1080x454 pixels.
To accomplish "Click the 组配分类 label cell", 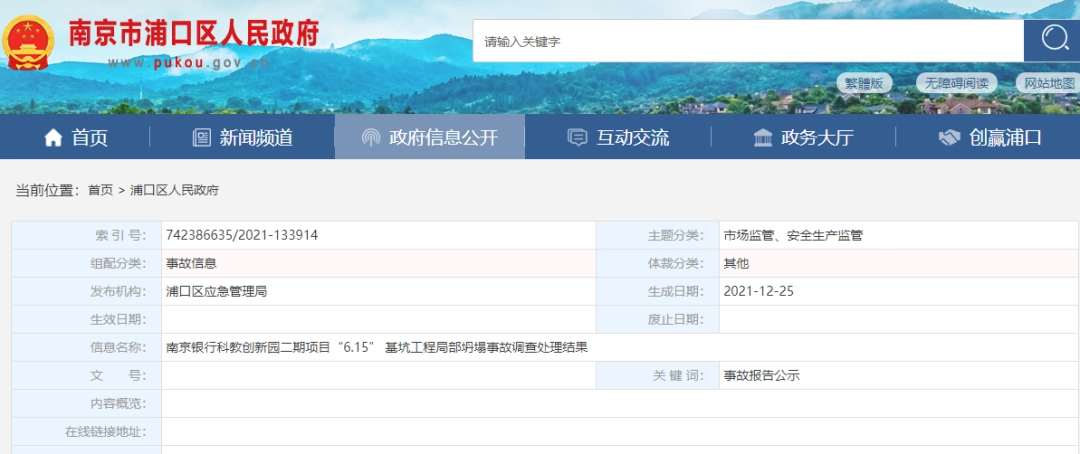I will (x=87, y=263).
